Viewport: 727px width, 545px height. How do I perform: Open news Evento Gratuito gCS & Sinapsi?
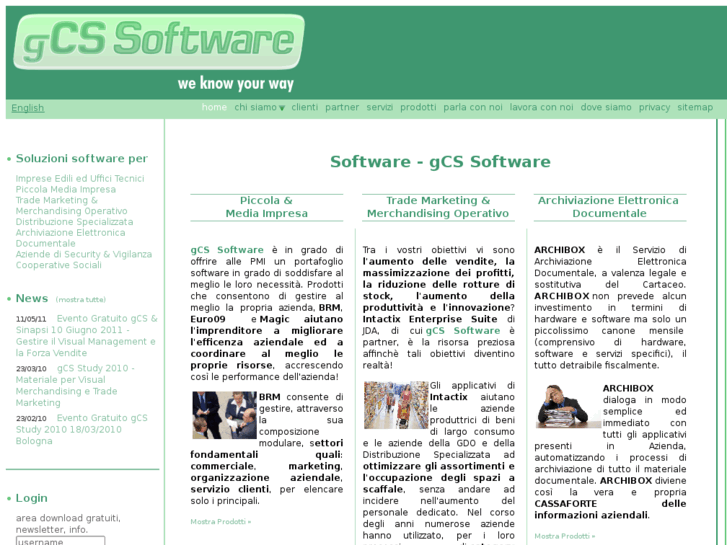coord(86,336)
